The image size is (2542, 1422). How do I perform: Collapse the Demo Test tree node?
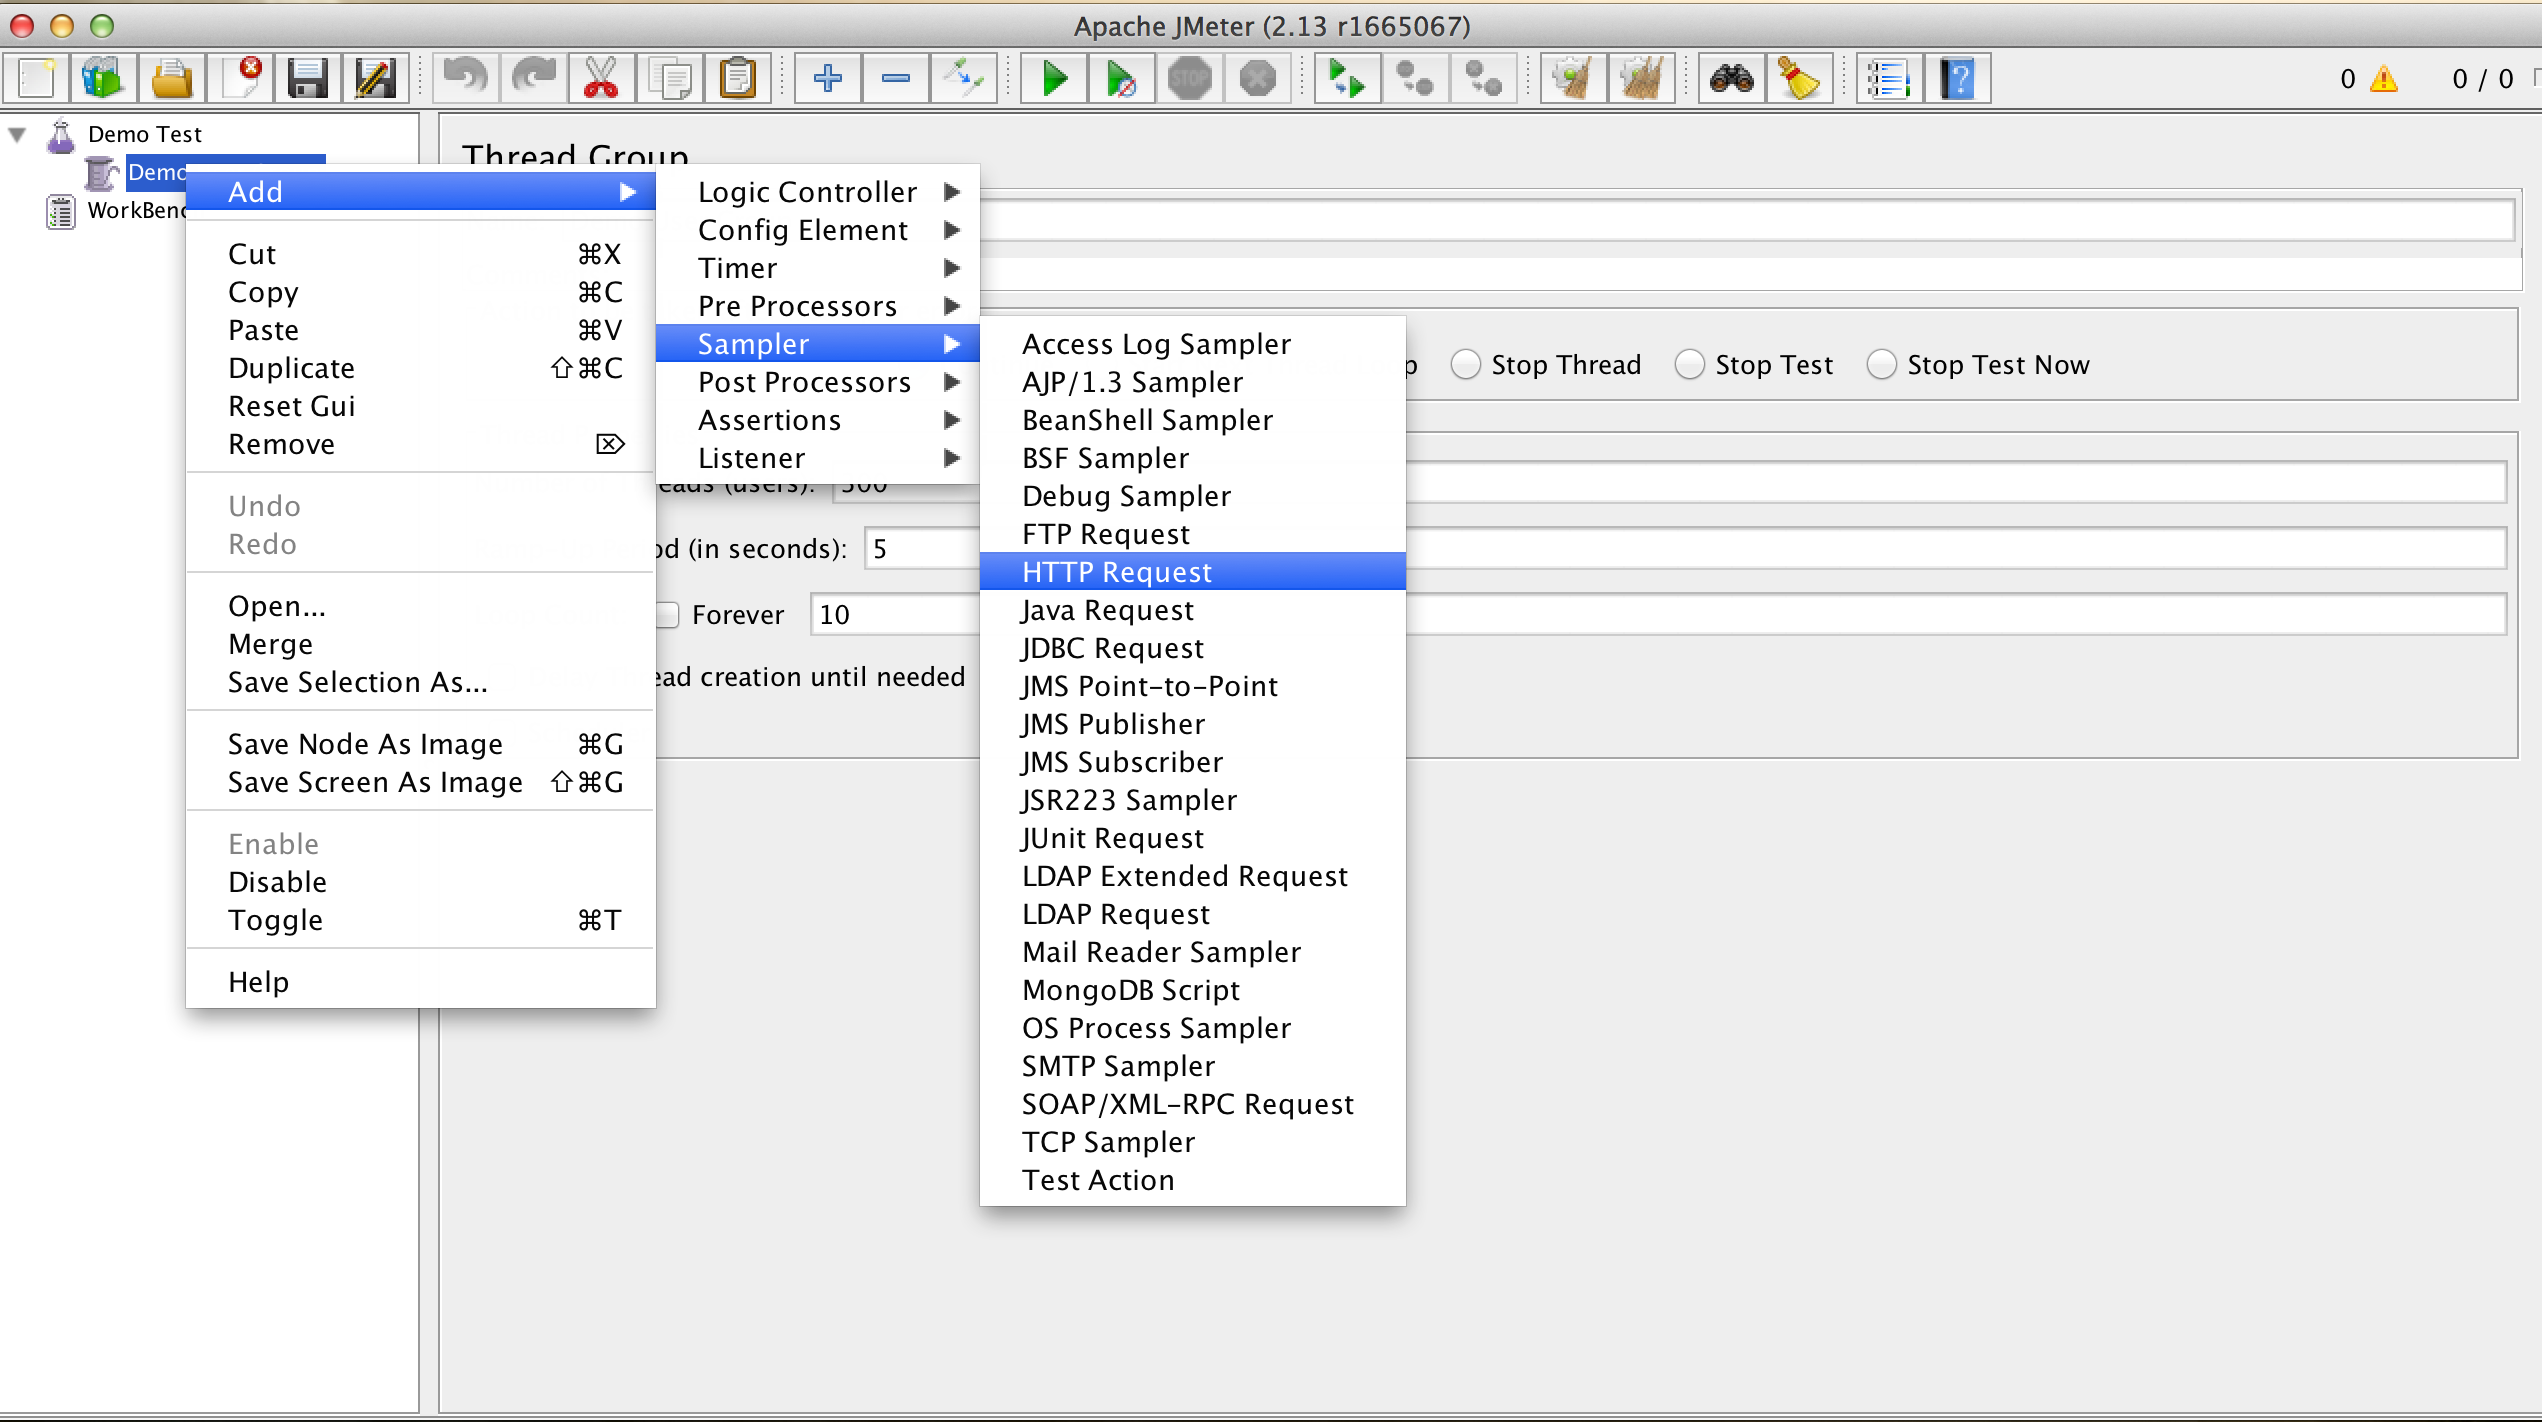[17, 134]
